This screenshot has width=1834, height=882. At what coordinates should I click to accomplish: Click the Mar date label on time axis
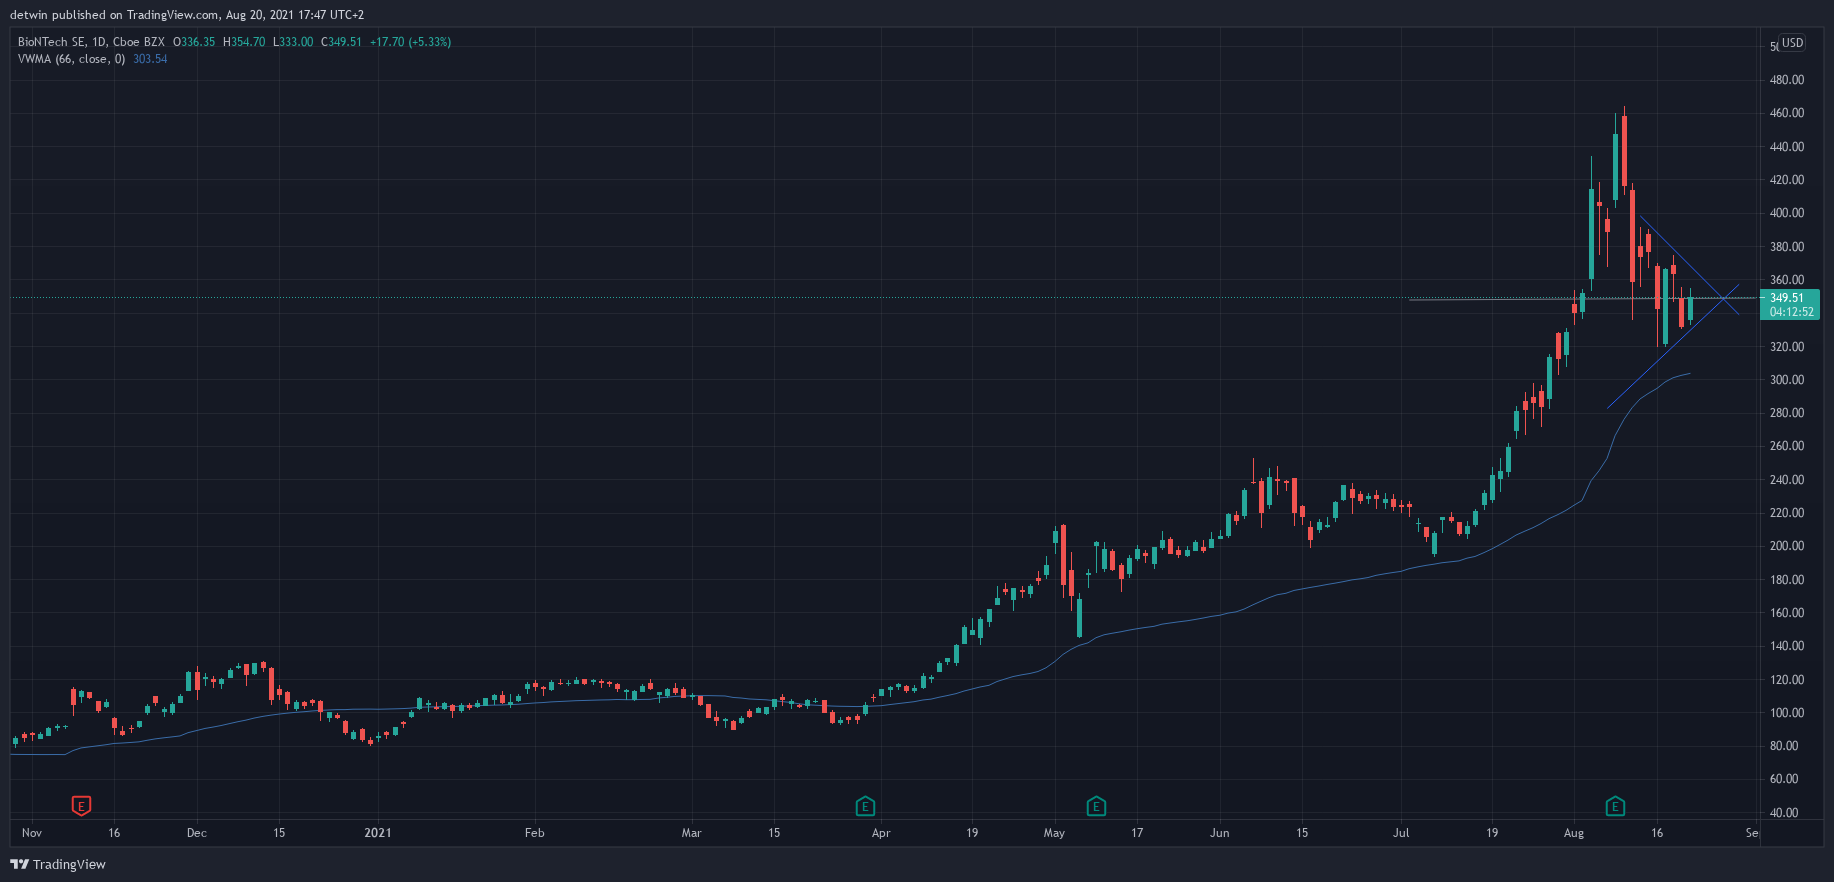point(691,833)
